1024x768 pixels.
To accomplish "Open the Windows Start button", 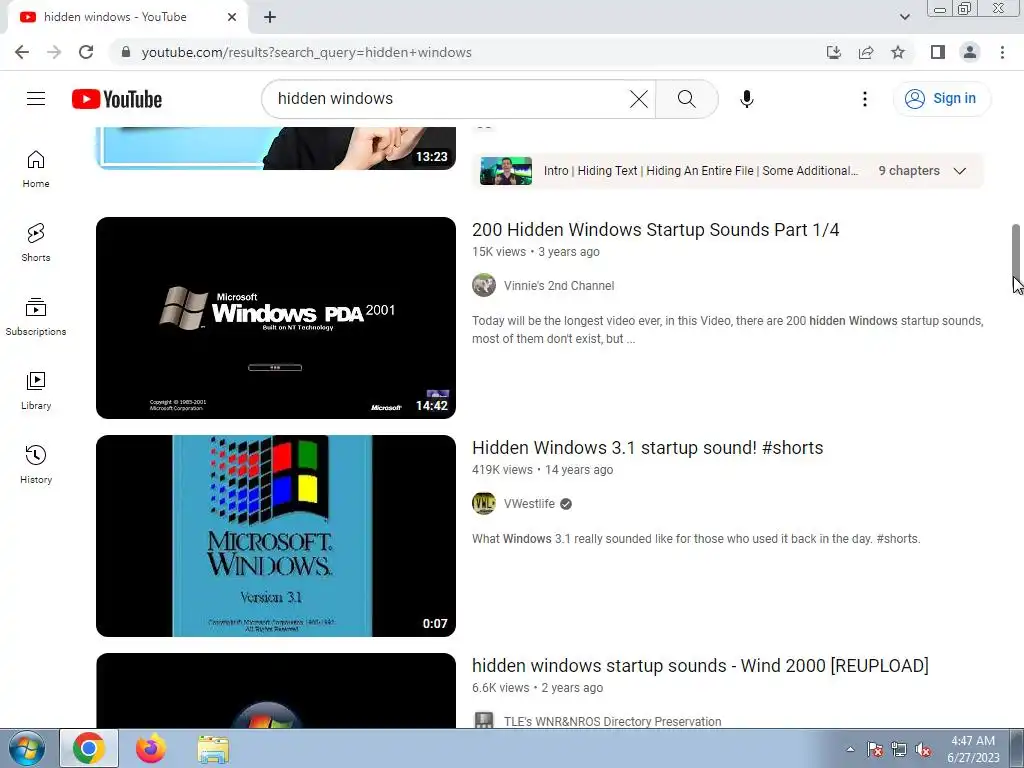I will [x=26, y=748].
